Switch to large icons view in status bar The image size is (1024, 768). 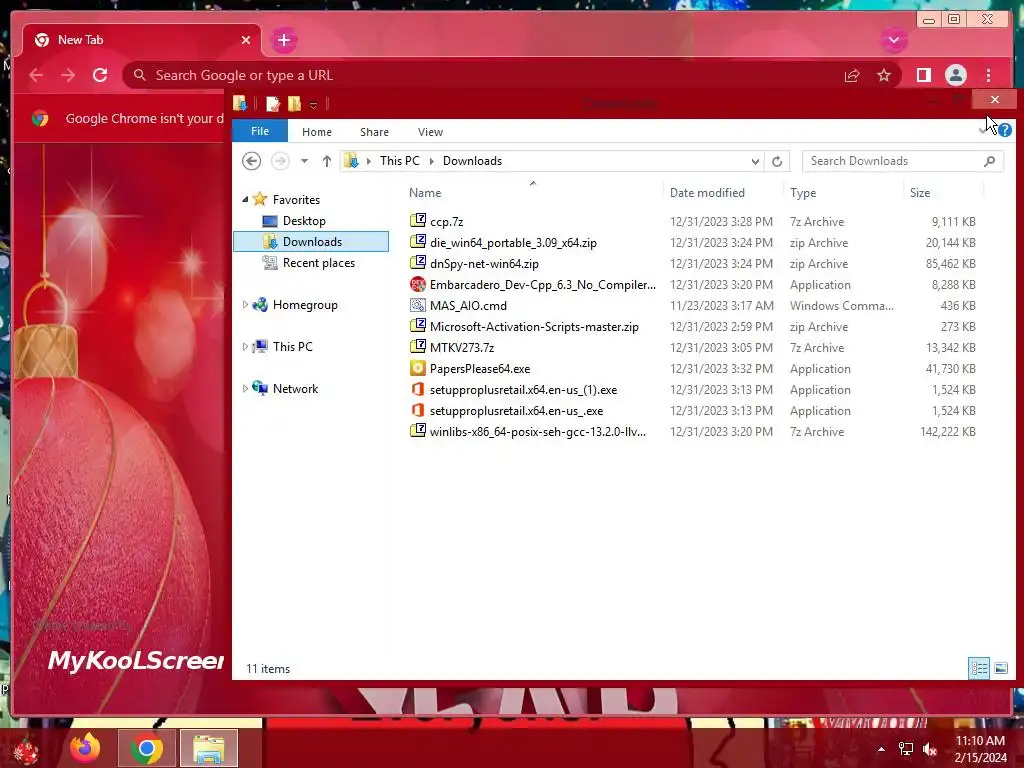[x=1000, y=668]
